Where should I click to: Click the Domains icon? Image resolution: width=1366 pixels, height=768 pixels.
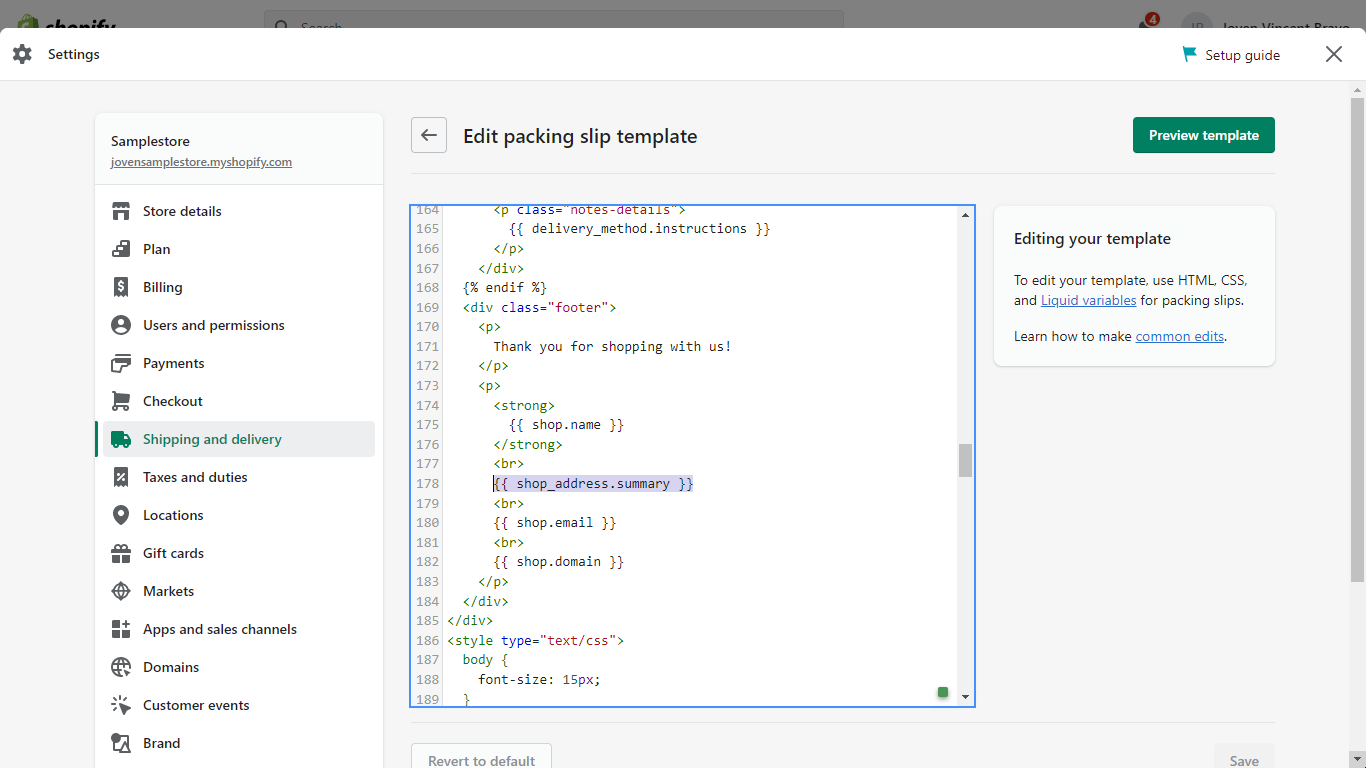[121, 667]
